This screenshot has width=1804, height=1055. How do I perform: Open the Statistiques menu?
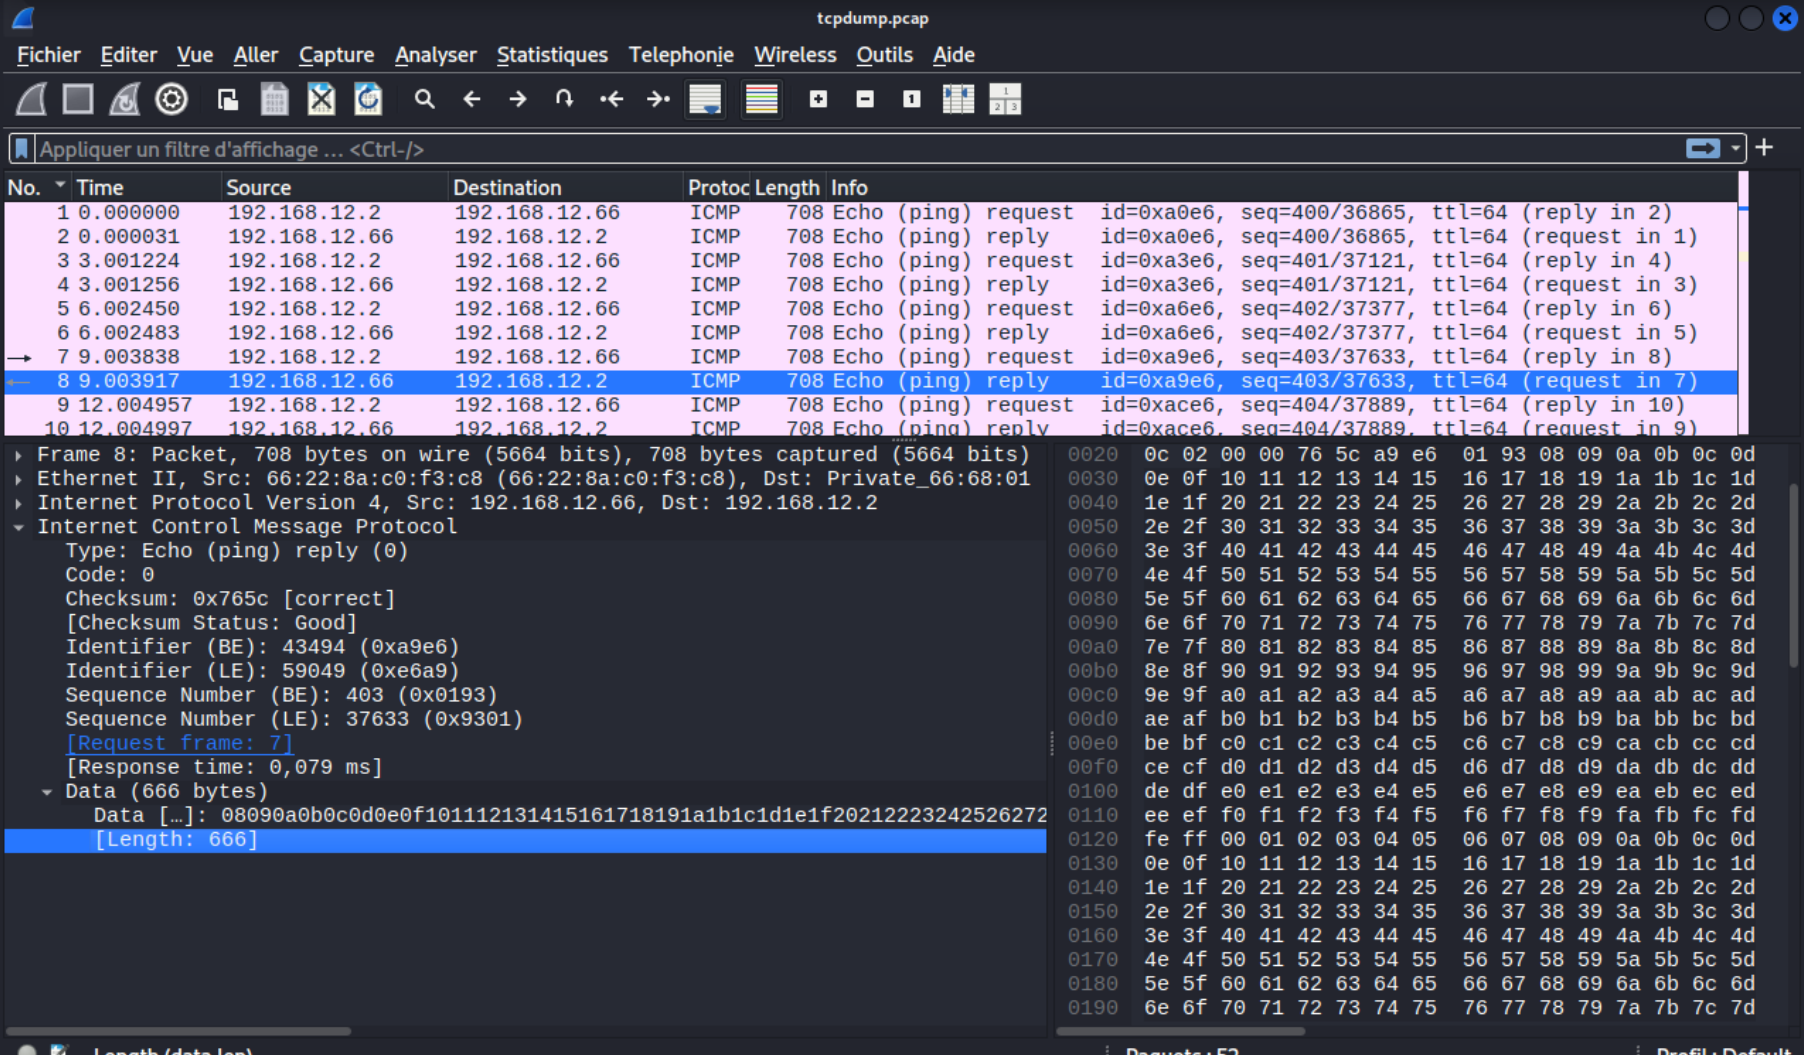(552, 55)
